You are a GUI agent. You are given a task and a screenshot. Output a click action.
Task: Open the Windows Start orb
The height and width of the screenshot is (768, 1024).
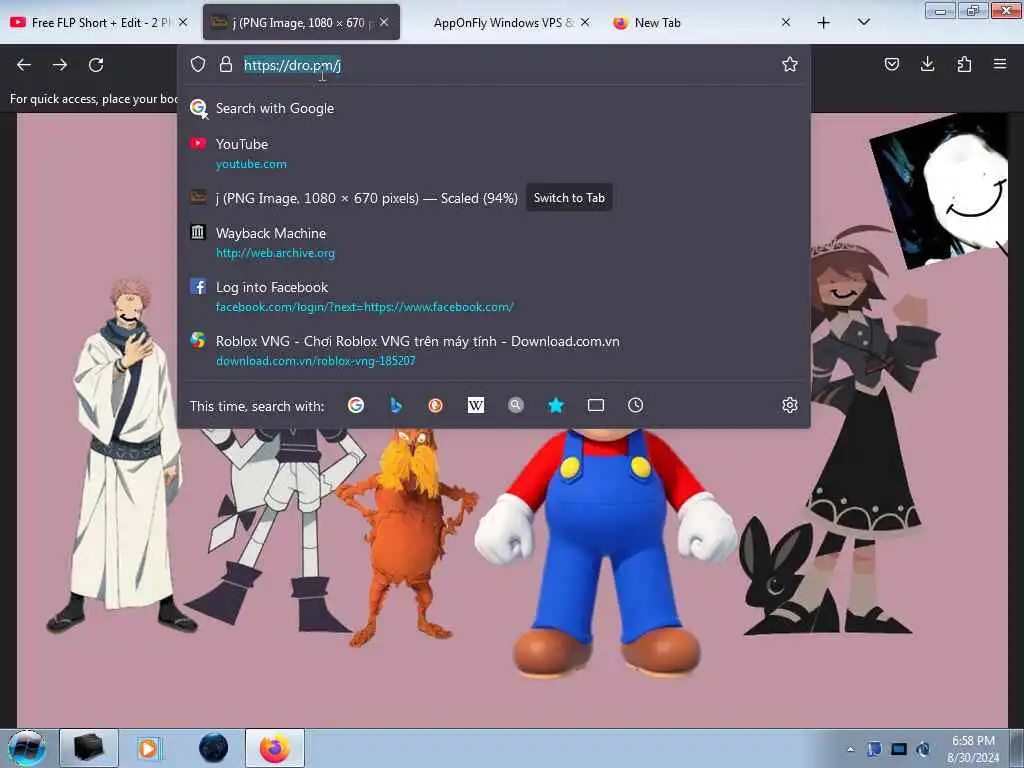tap(26, 749)
